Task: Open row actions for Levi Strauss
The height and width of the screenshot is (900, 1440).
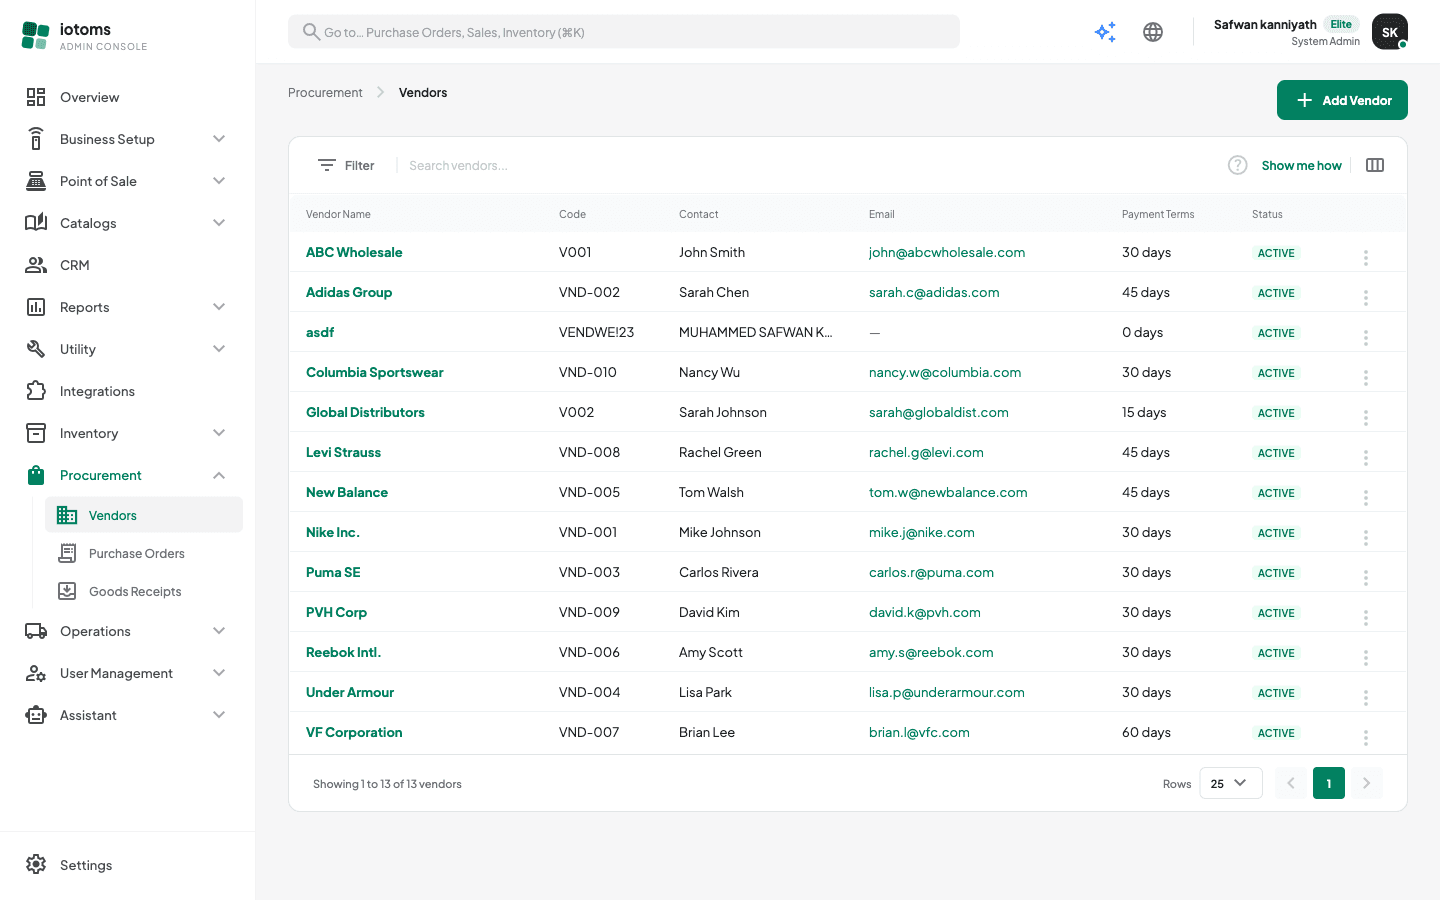Action: pyautogui.click(x=1366, y=457)
